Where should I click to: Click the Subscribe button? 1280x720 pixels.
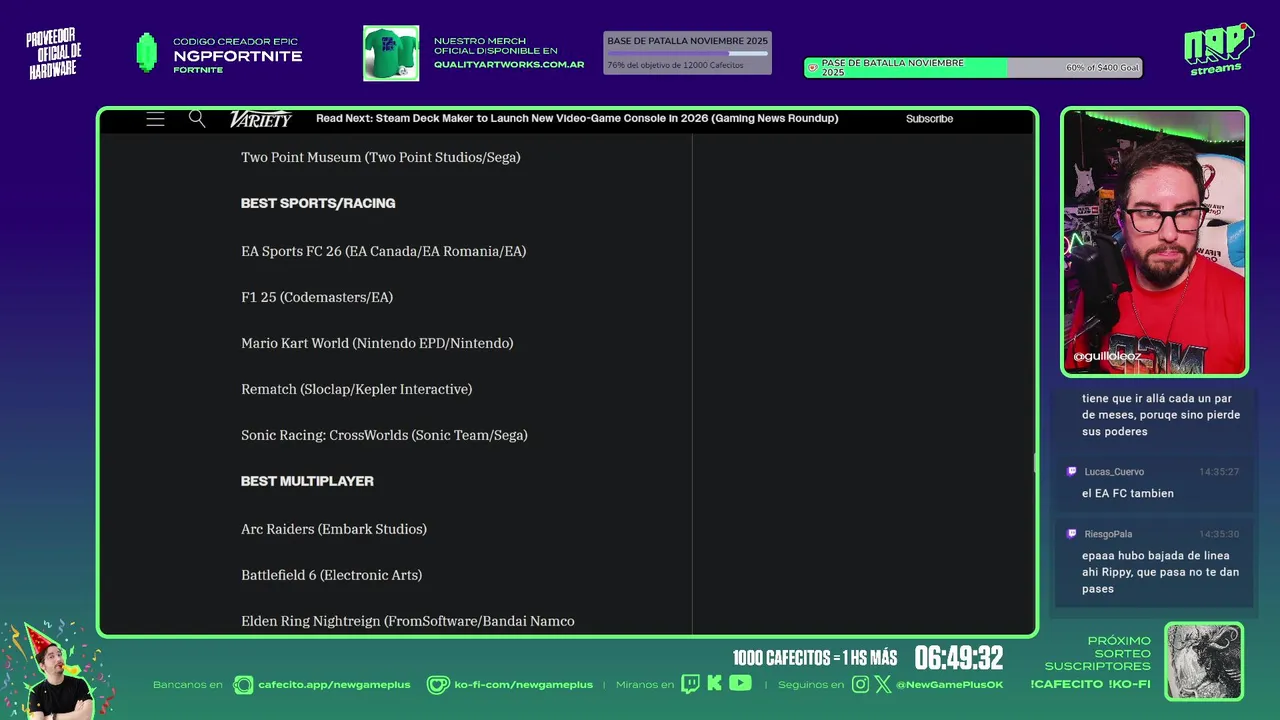pyautogui.click(x=929, y=118)
